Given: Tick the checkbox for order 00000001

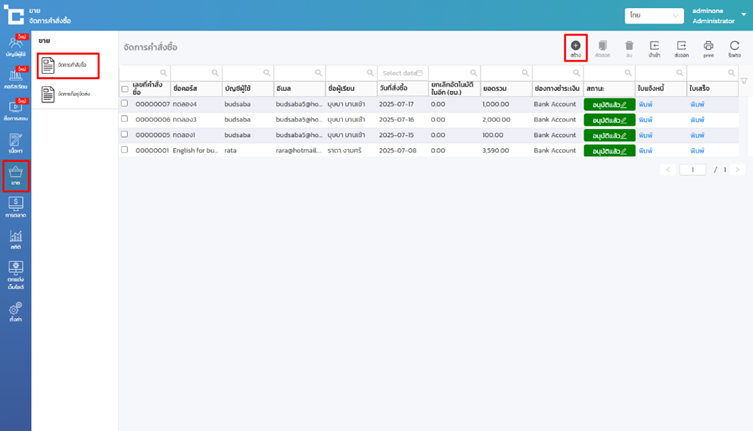Looking at the screenshot, I should 125,150.
